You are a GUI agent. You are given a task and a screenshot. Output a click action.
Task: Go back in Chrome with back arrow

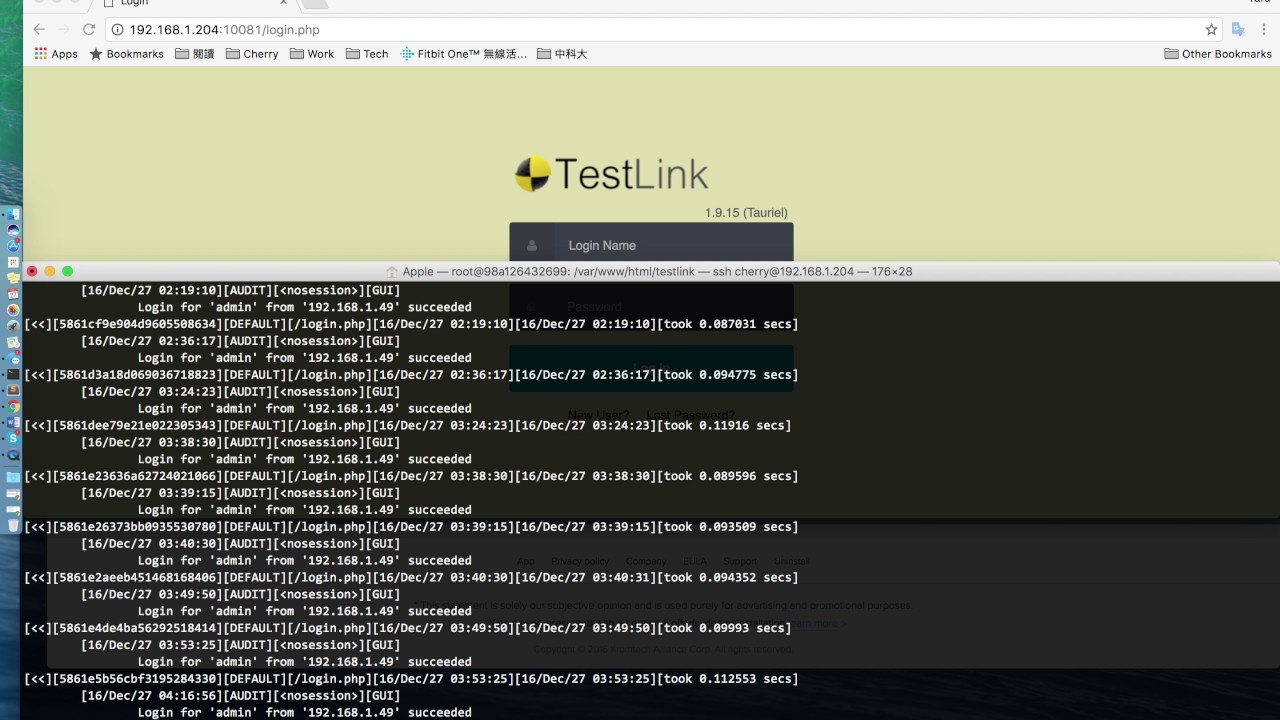38,30
